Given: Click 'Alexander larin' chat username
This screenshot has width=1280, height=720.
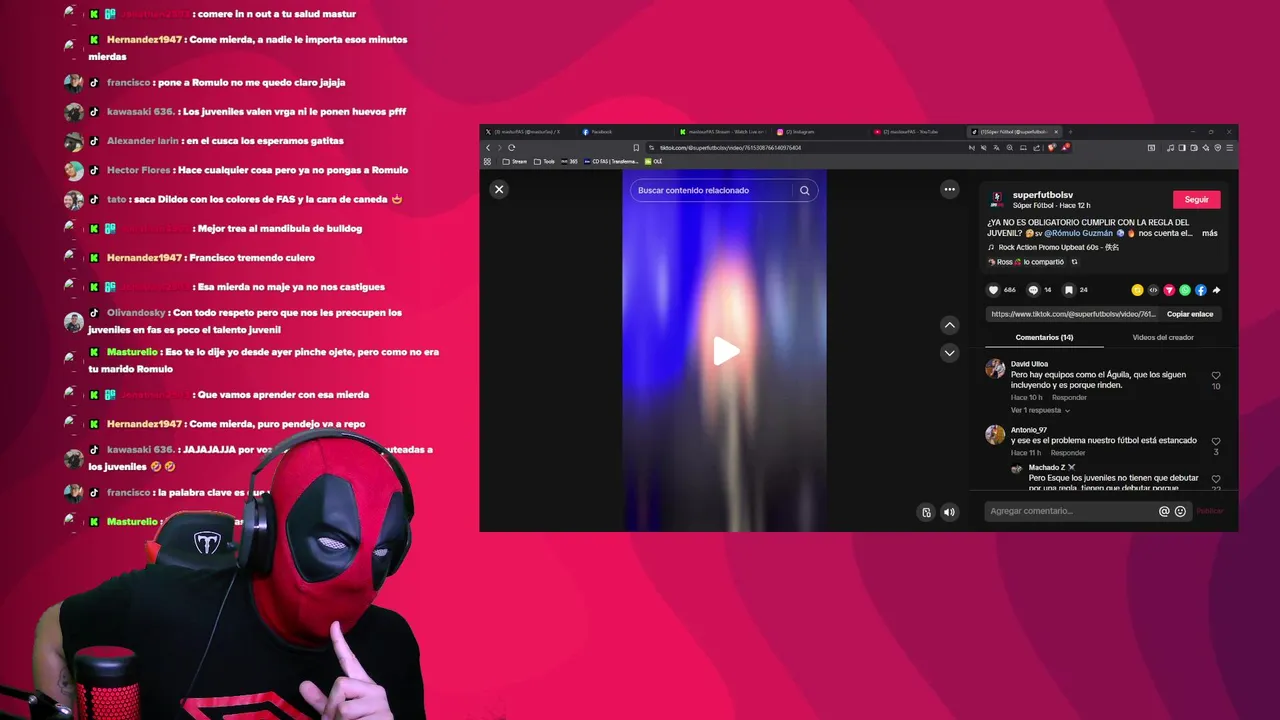Looking at the screenshot, I should (142, 141).
